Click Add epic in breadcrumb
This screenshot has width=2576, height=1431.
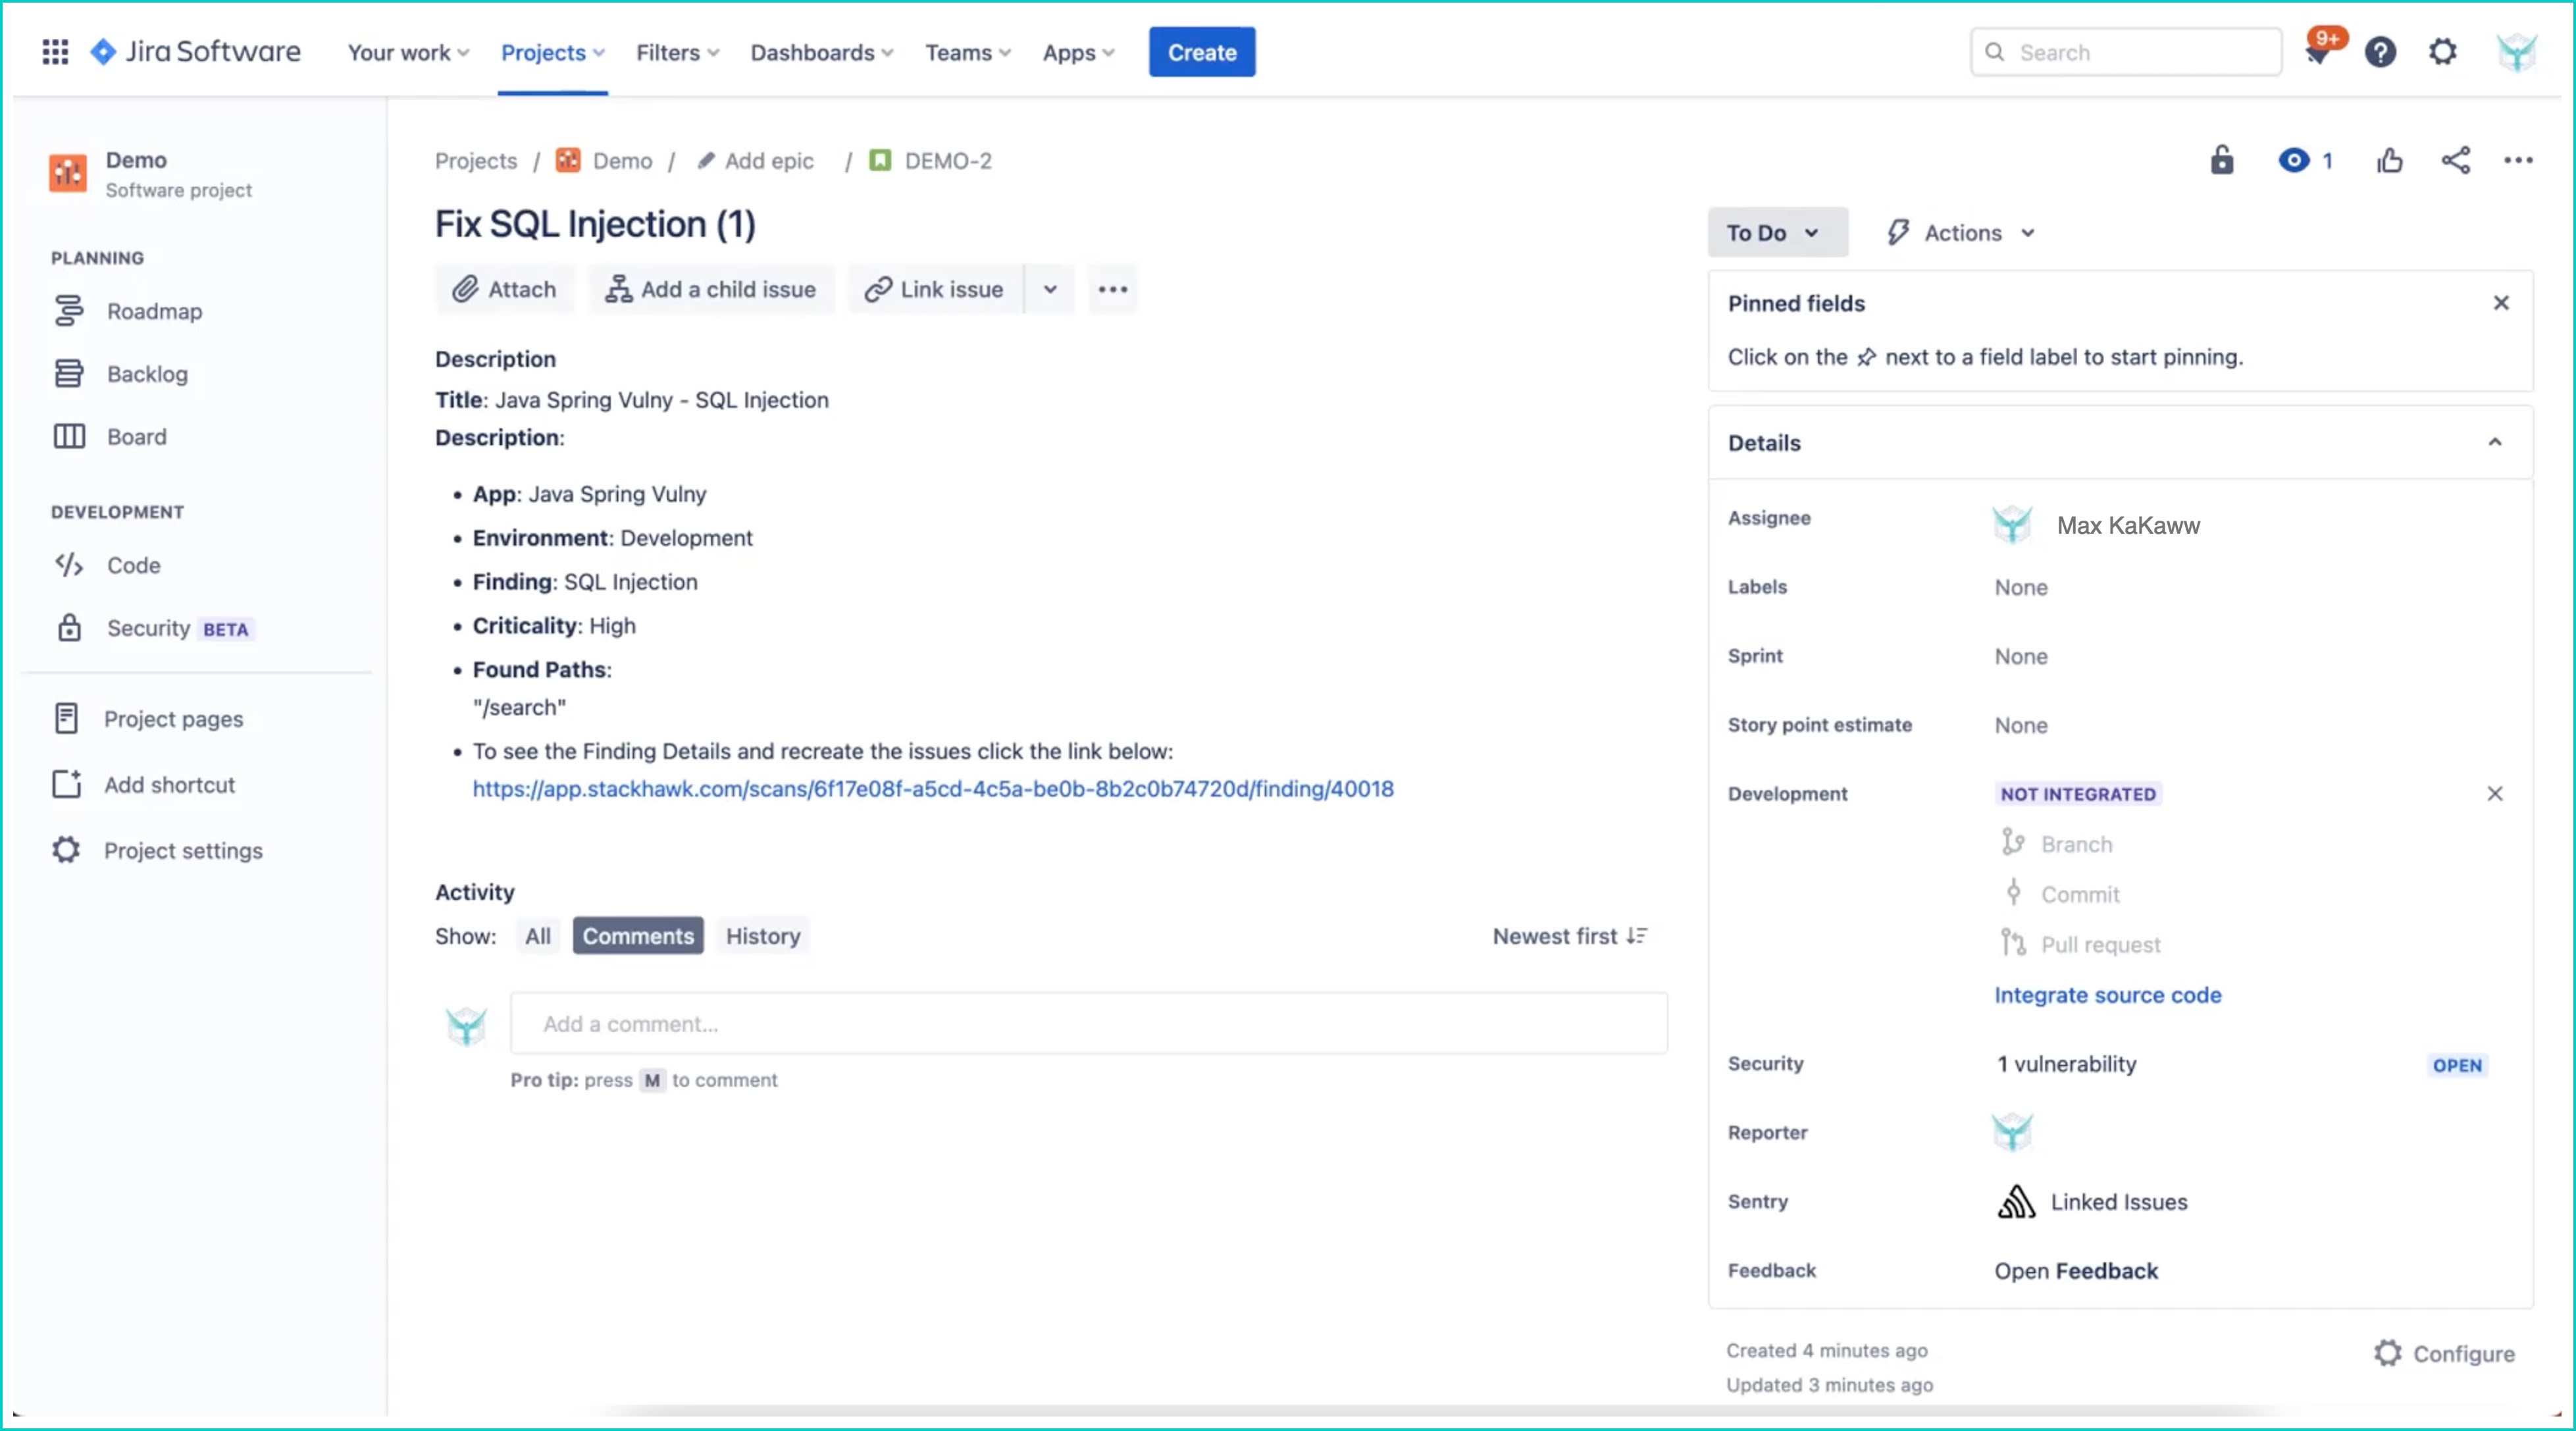(755, 161)
